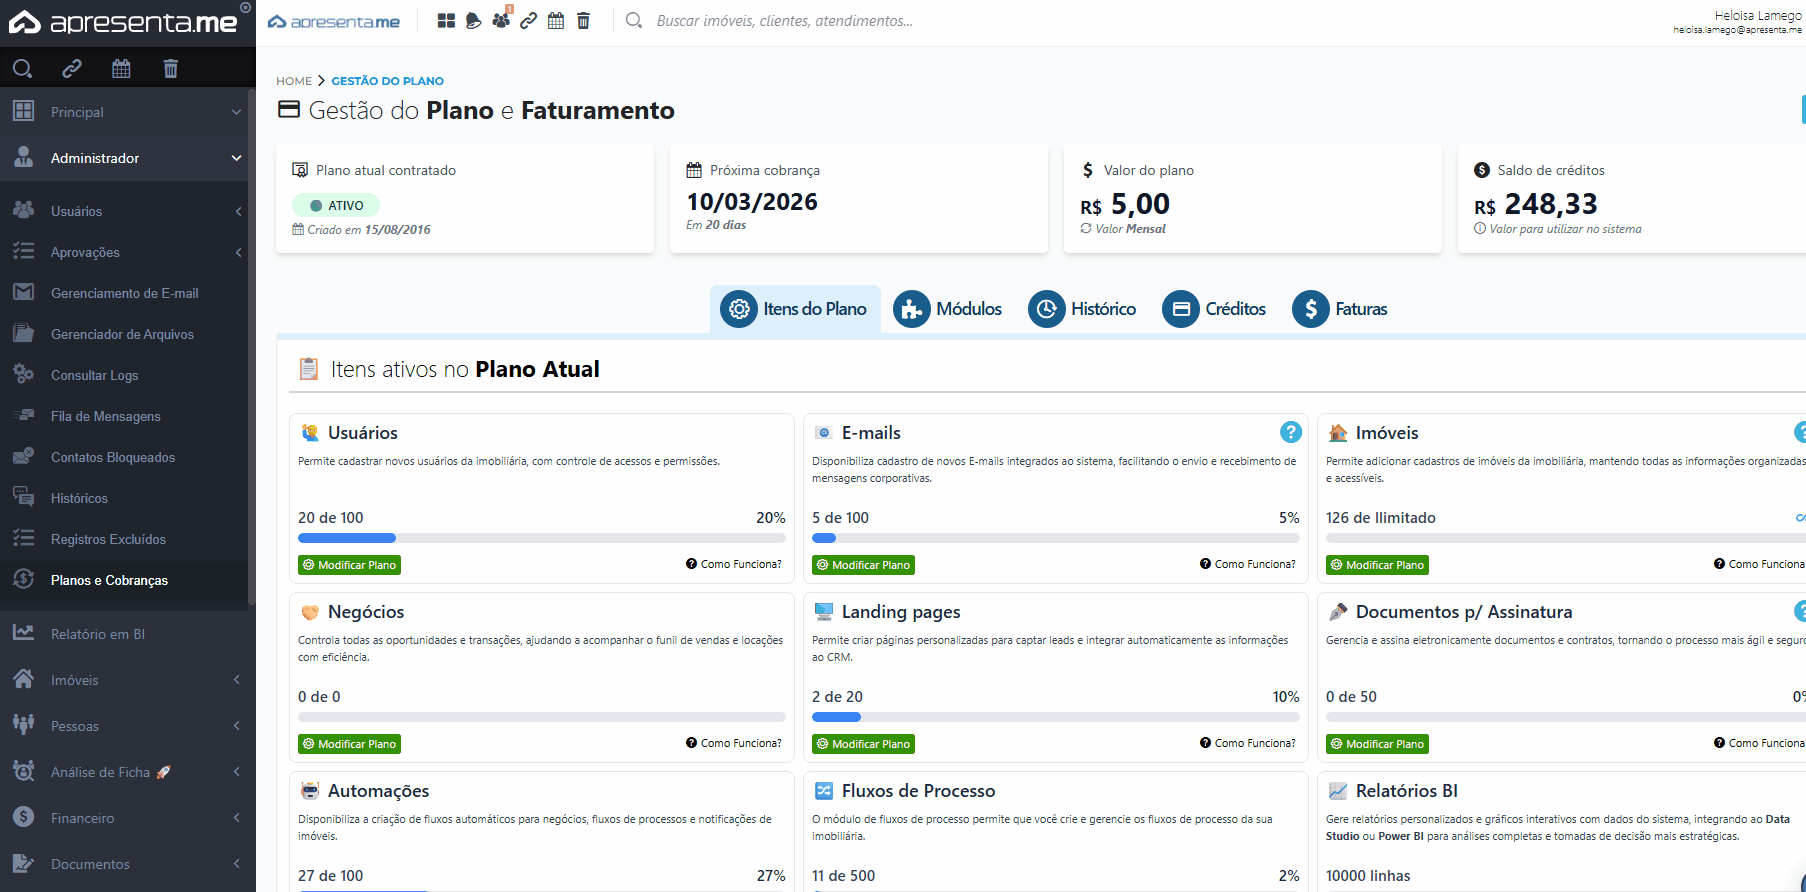Click the calendar icon in the dark sidebar
This screenshot has width=1806, height=892.
point(121,68)
